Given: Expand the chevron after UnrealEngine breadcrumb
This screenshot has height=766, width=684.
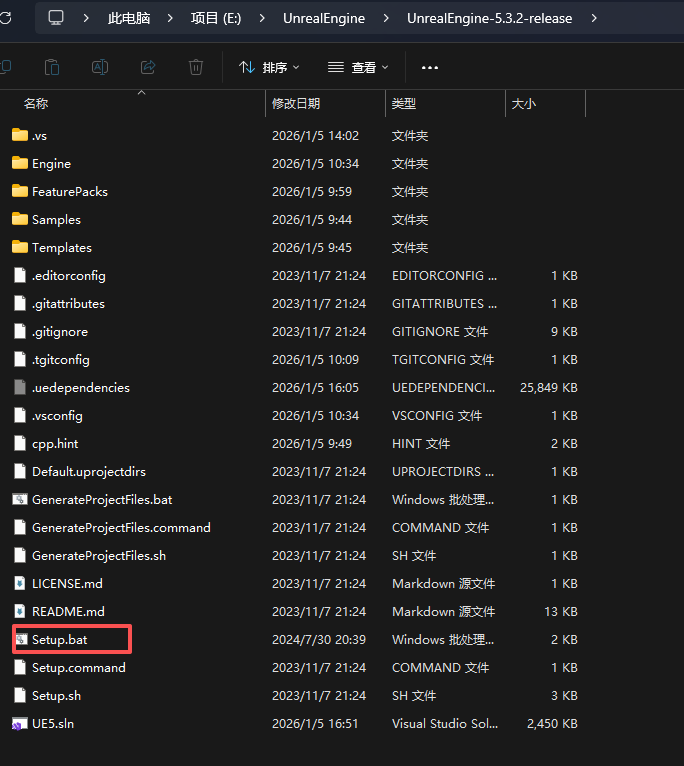Looking at the screenshot, I should [x=386, y=18].
